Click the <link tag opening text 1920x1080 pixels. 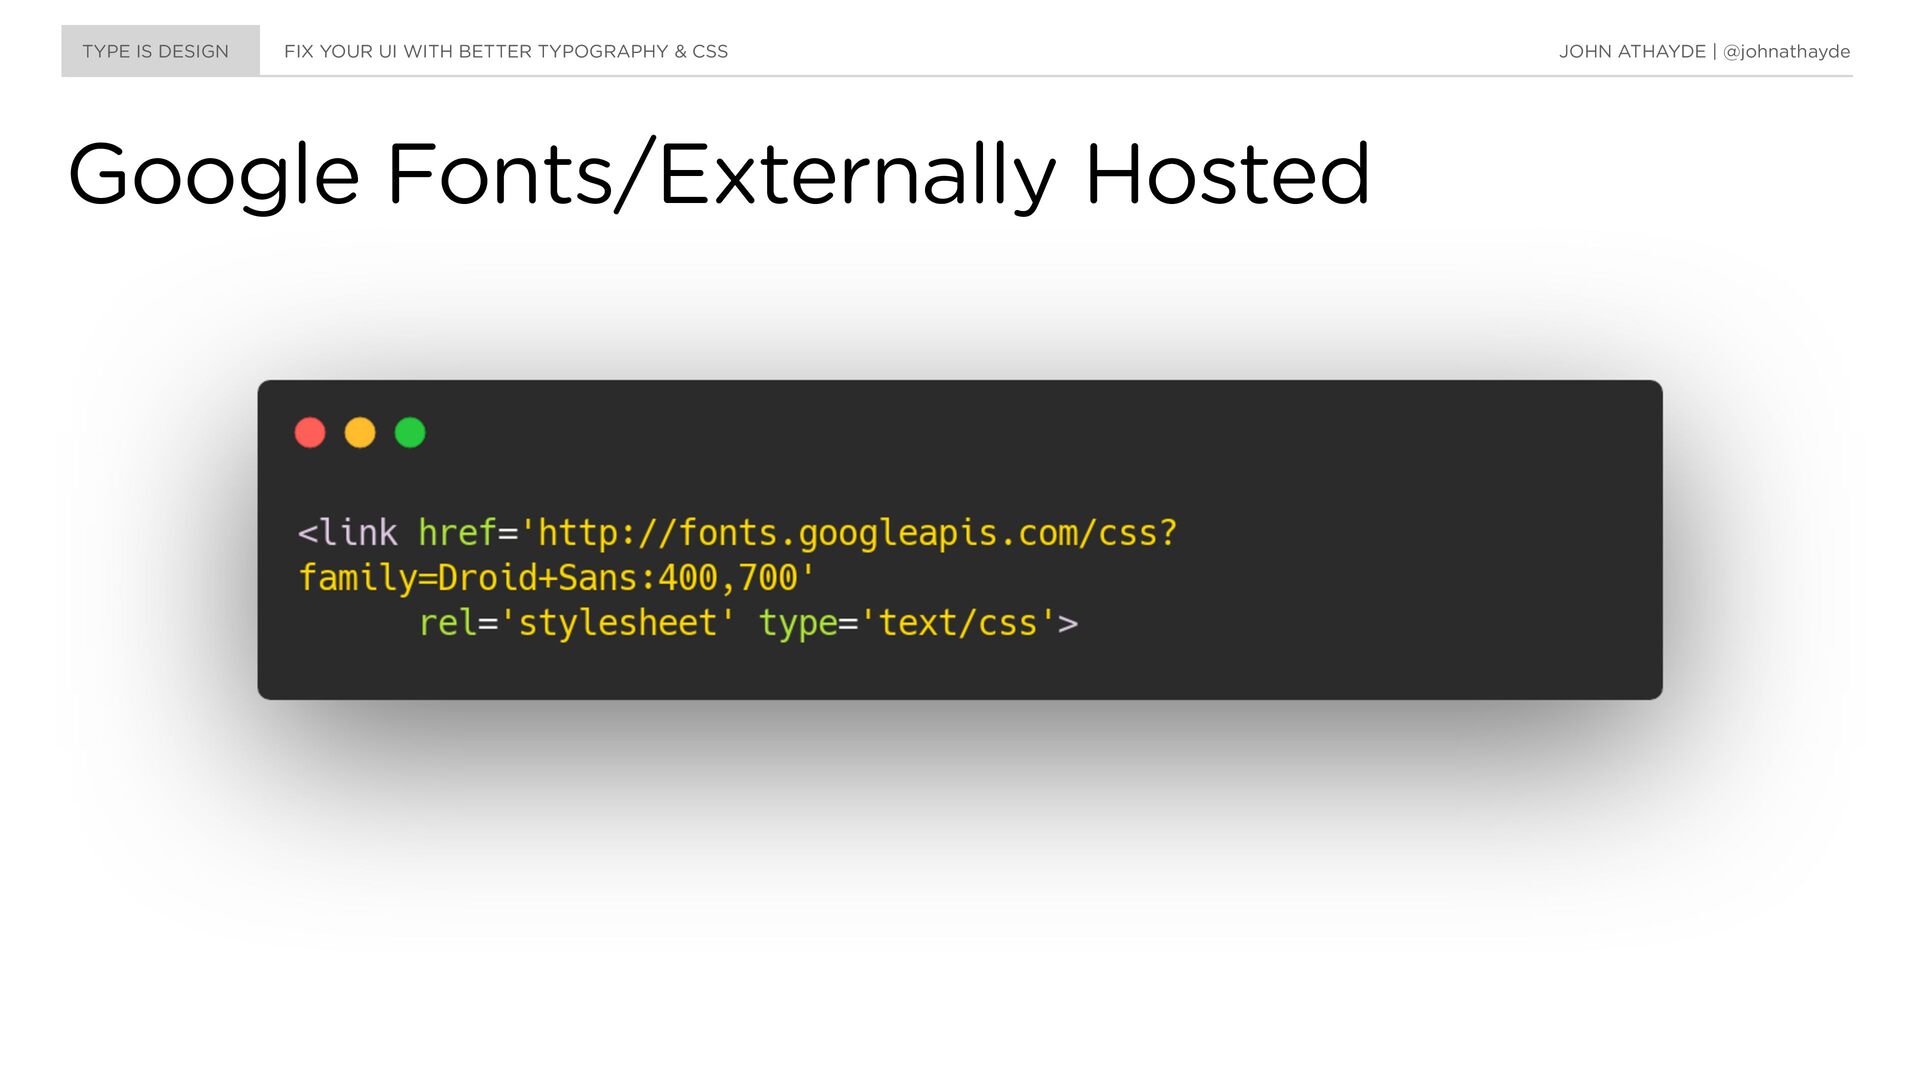(x=348, y=532)
